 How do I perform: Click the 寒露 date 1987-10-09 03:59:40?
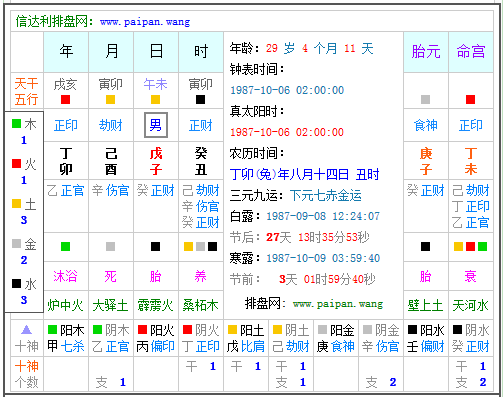coord(323,258)
